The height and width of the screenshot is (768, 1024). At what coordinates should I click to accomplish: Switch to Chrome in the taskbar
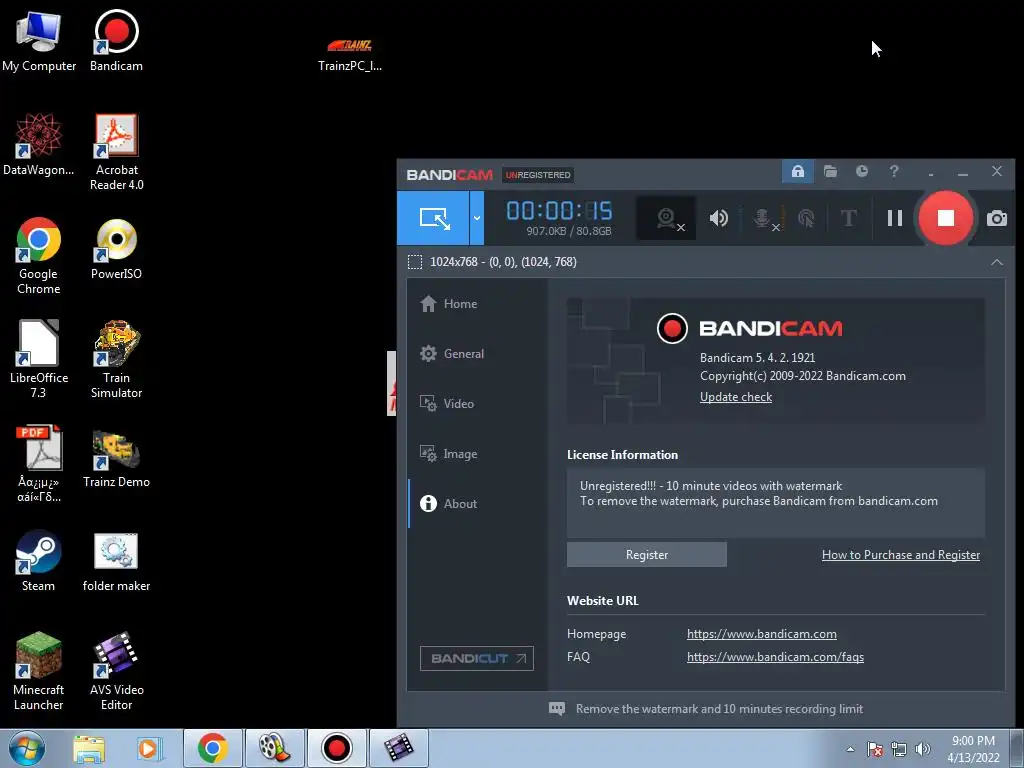click(x=213, y=748)
